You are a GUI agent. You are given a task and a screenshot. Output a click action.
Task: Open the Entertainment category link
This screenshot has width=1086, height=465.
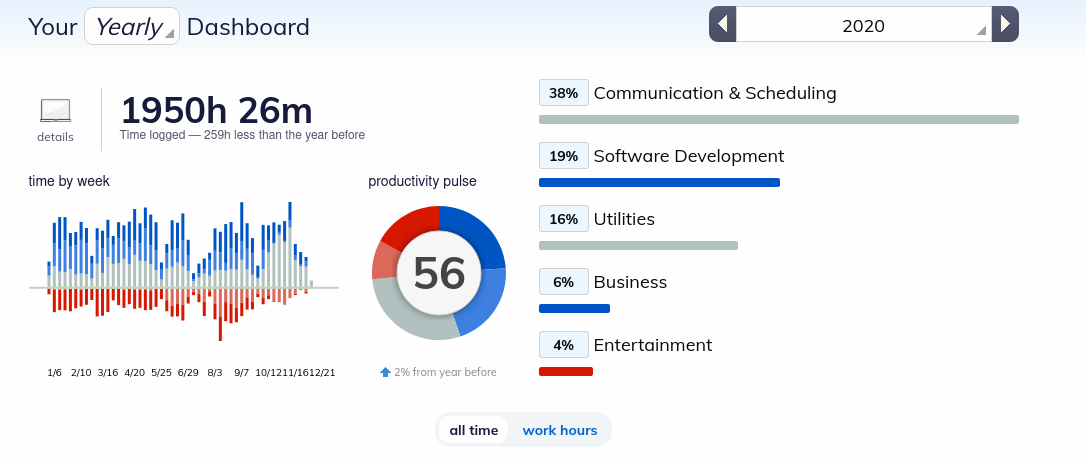(652, 345)
